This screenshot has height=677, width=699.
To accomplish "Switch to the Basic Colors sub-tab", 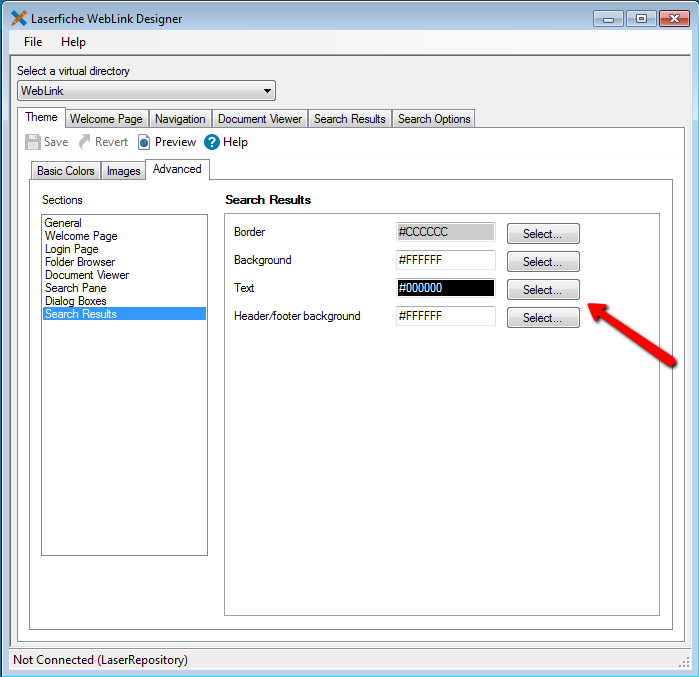I will (x=66, y=171).
